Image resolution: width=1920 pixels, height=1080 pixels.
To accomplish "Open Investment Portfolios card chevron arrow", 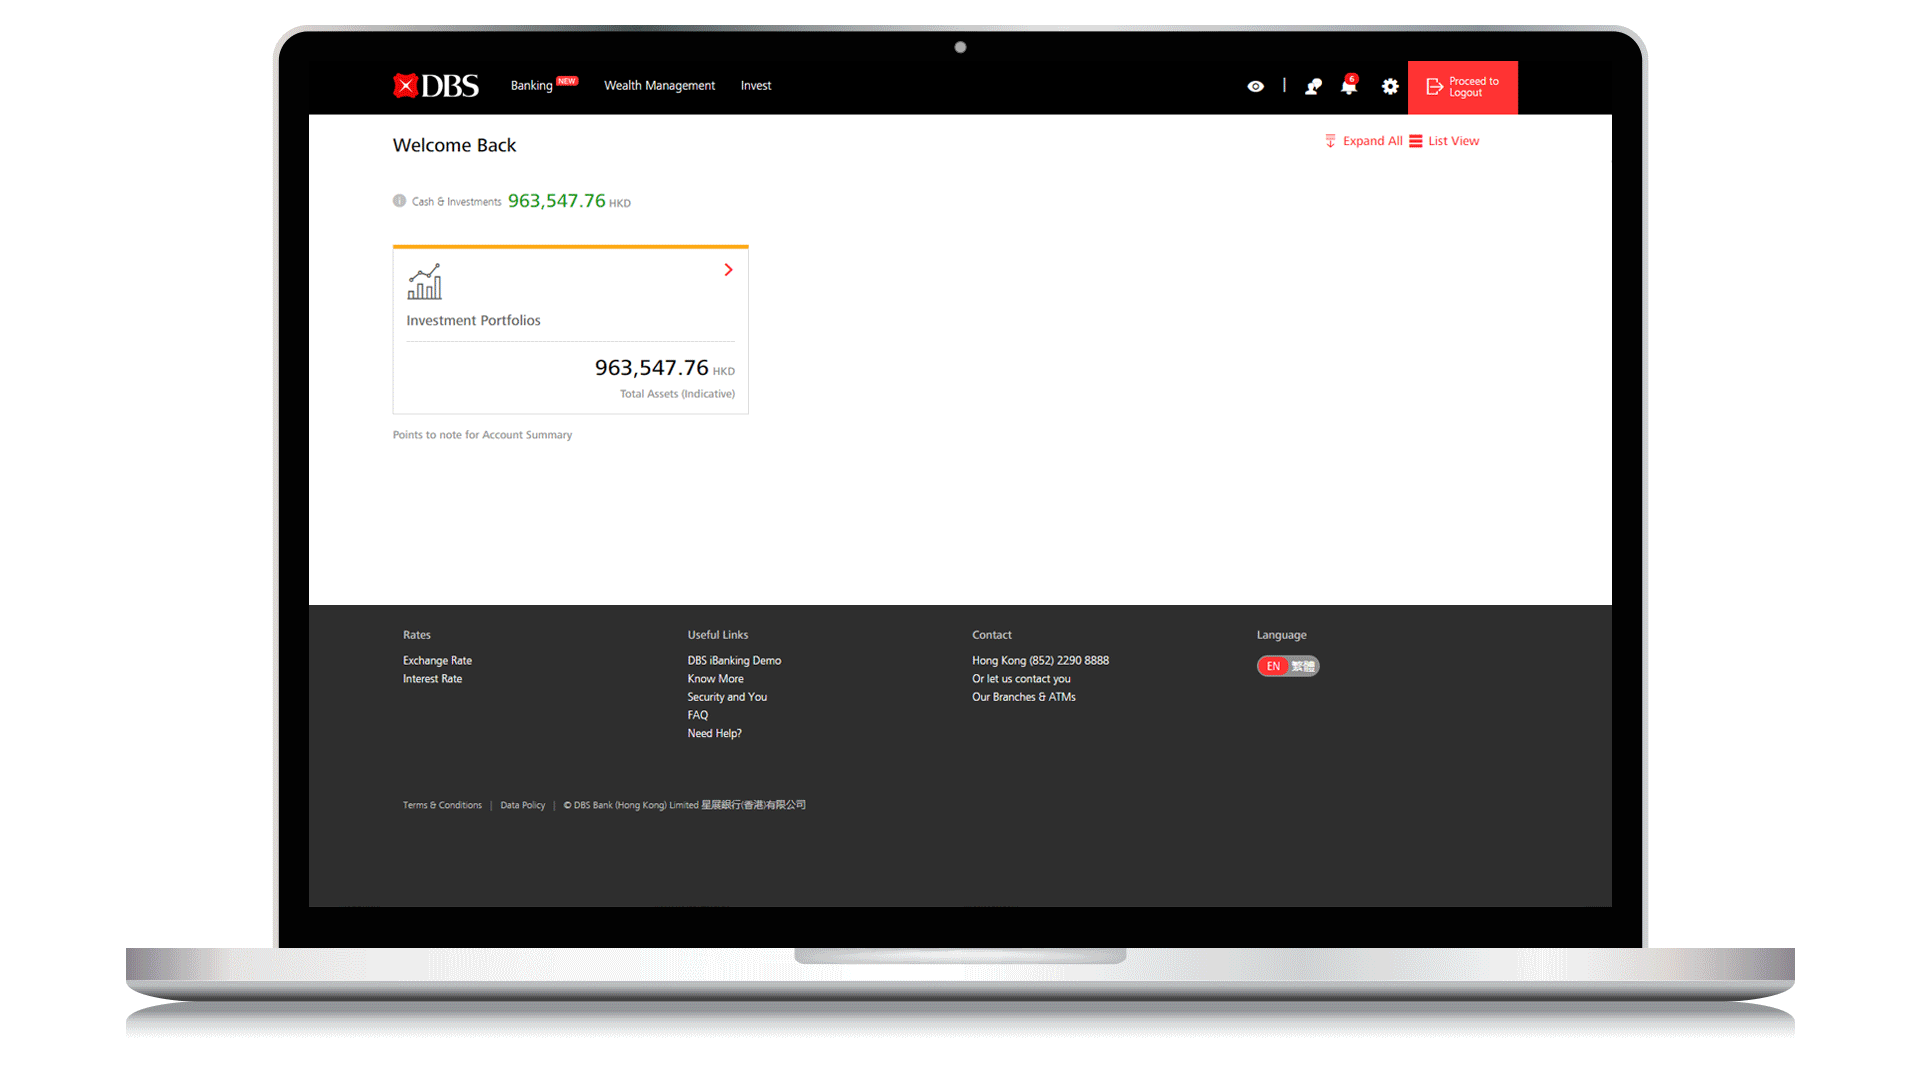I will coord(728,270).
